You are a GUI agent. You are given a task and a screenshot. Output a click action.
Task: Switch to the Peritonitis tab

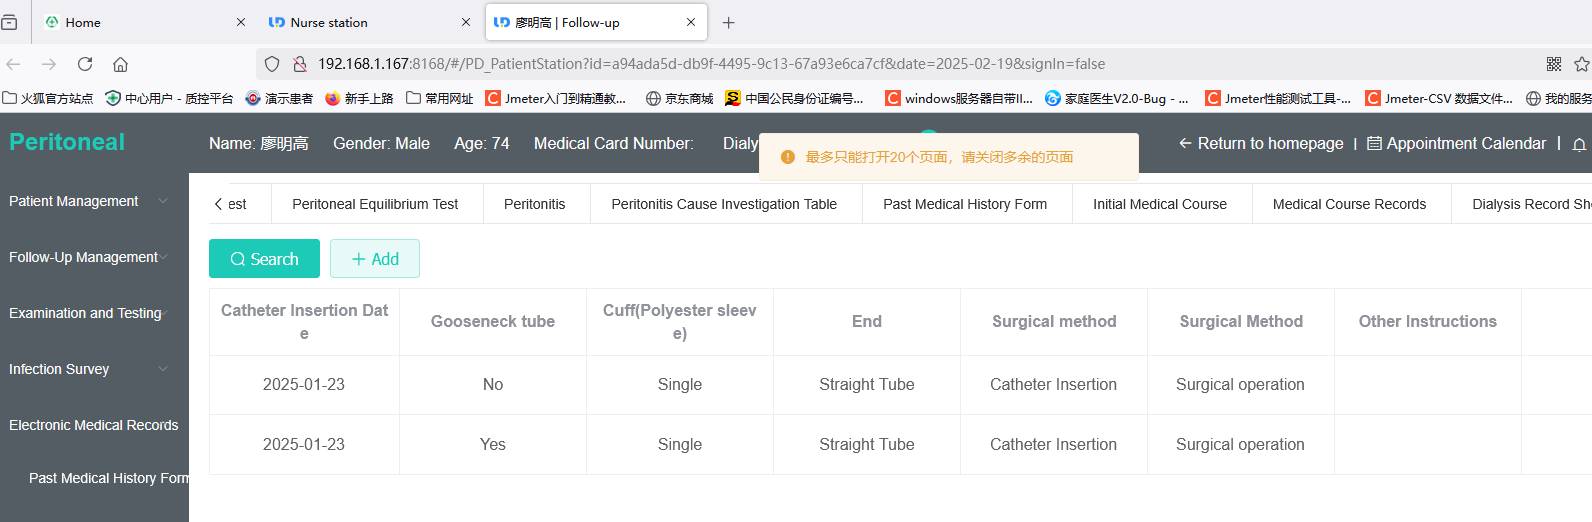pyautogui.click(x=534, y=204)
